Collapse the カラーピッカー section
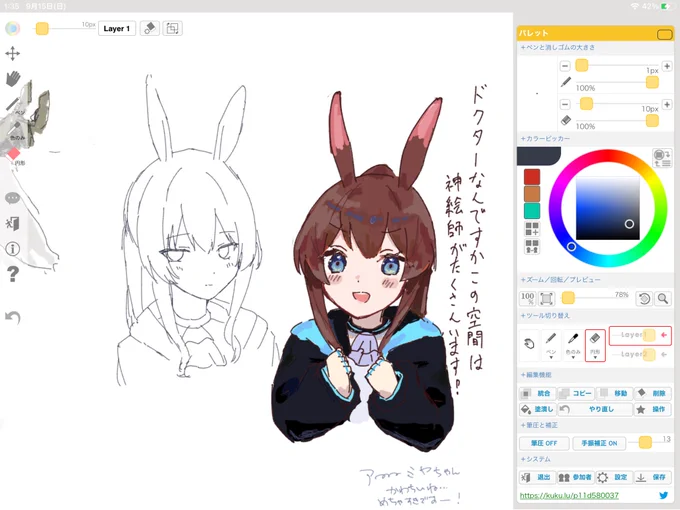 (546, 138)
